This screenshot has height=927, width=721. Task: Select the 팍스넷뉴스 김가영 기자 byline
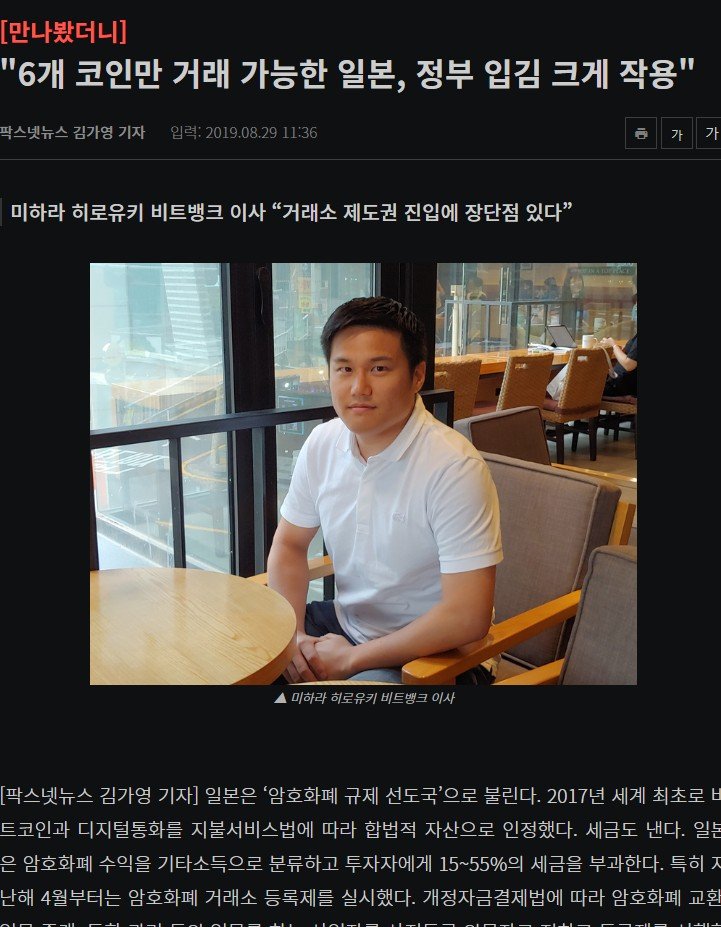coord(73,132)
